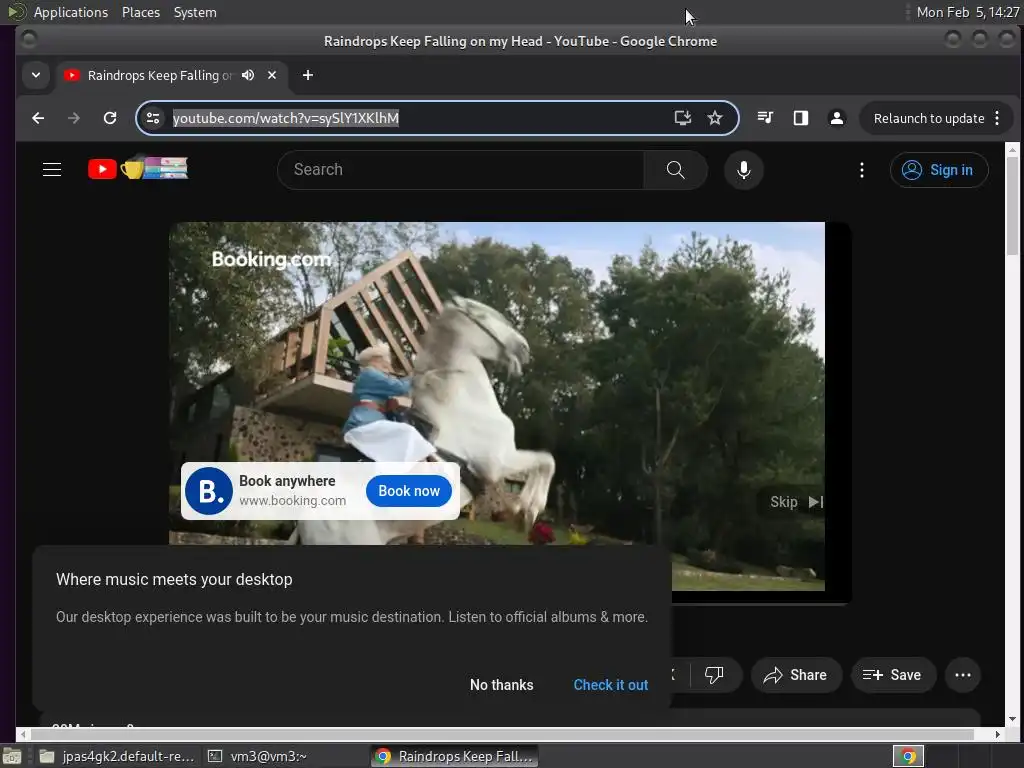The width and height of the screenshot is (1024, 768).
Task: Go back using the browser back arrow
Action: pyautogui.click(x=38, y=118)
